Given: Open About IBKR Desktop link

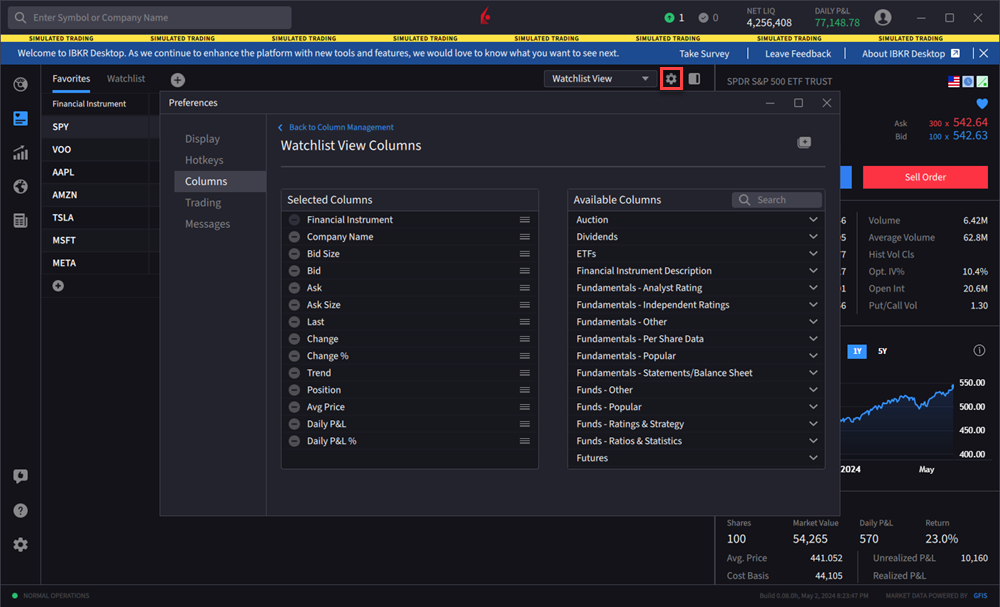Looking at the screenshot, I should (x=911, y=54).
